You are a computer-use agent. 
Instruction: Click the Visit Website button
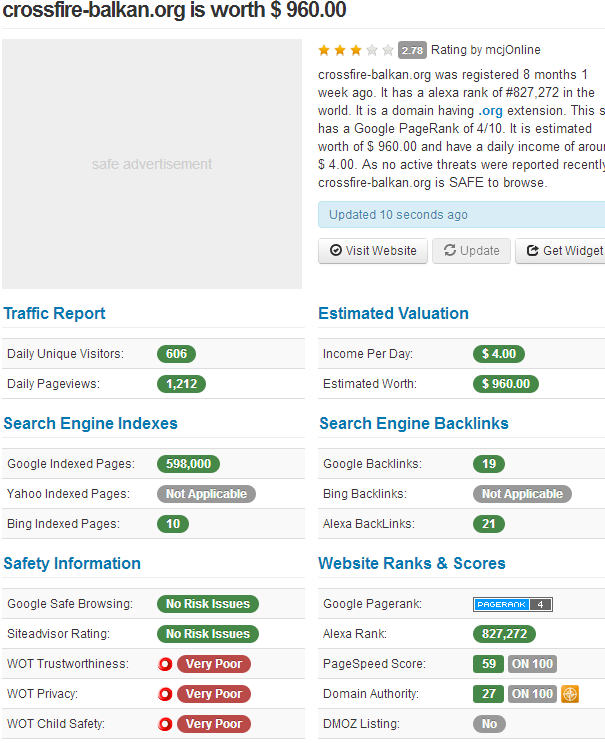373,251
